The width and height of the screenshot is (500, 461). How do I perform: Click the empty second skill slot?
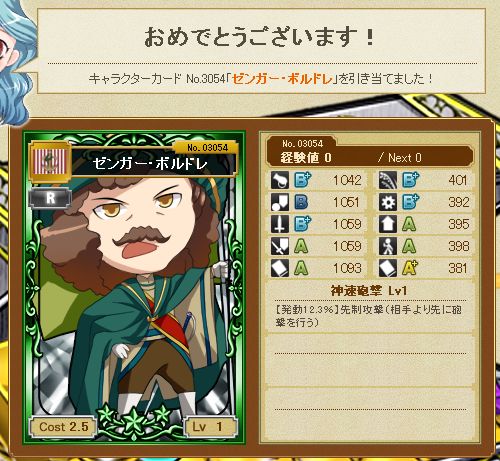coord(370,360)
